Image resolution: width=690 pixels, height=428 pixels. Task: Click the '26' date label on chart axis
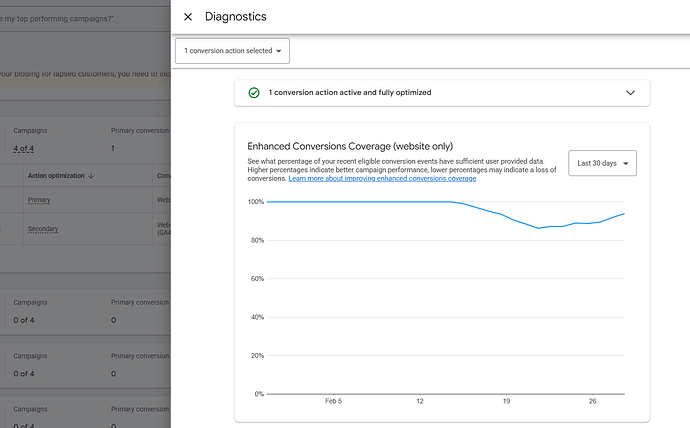click(x=593, y=401)
